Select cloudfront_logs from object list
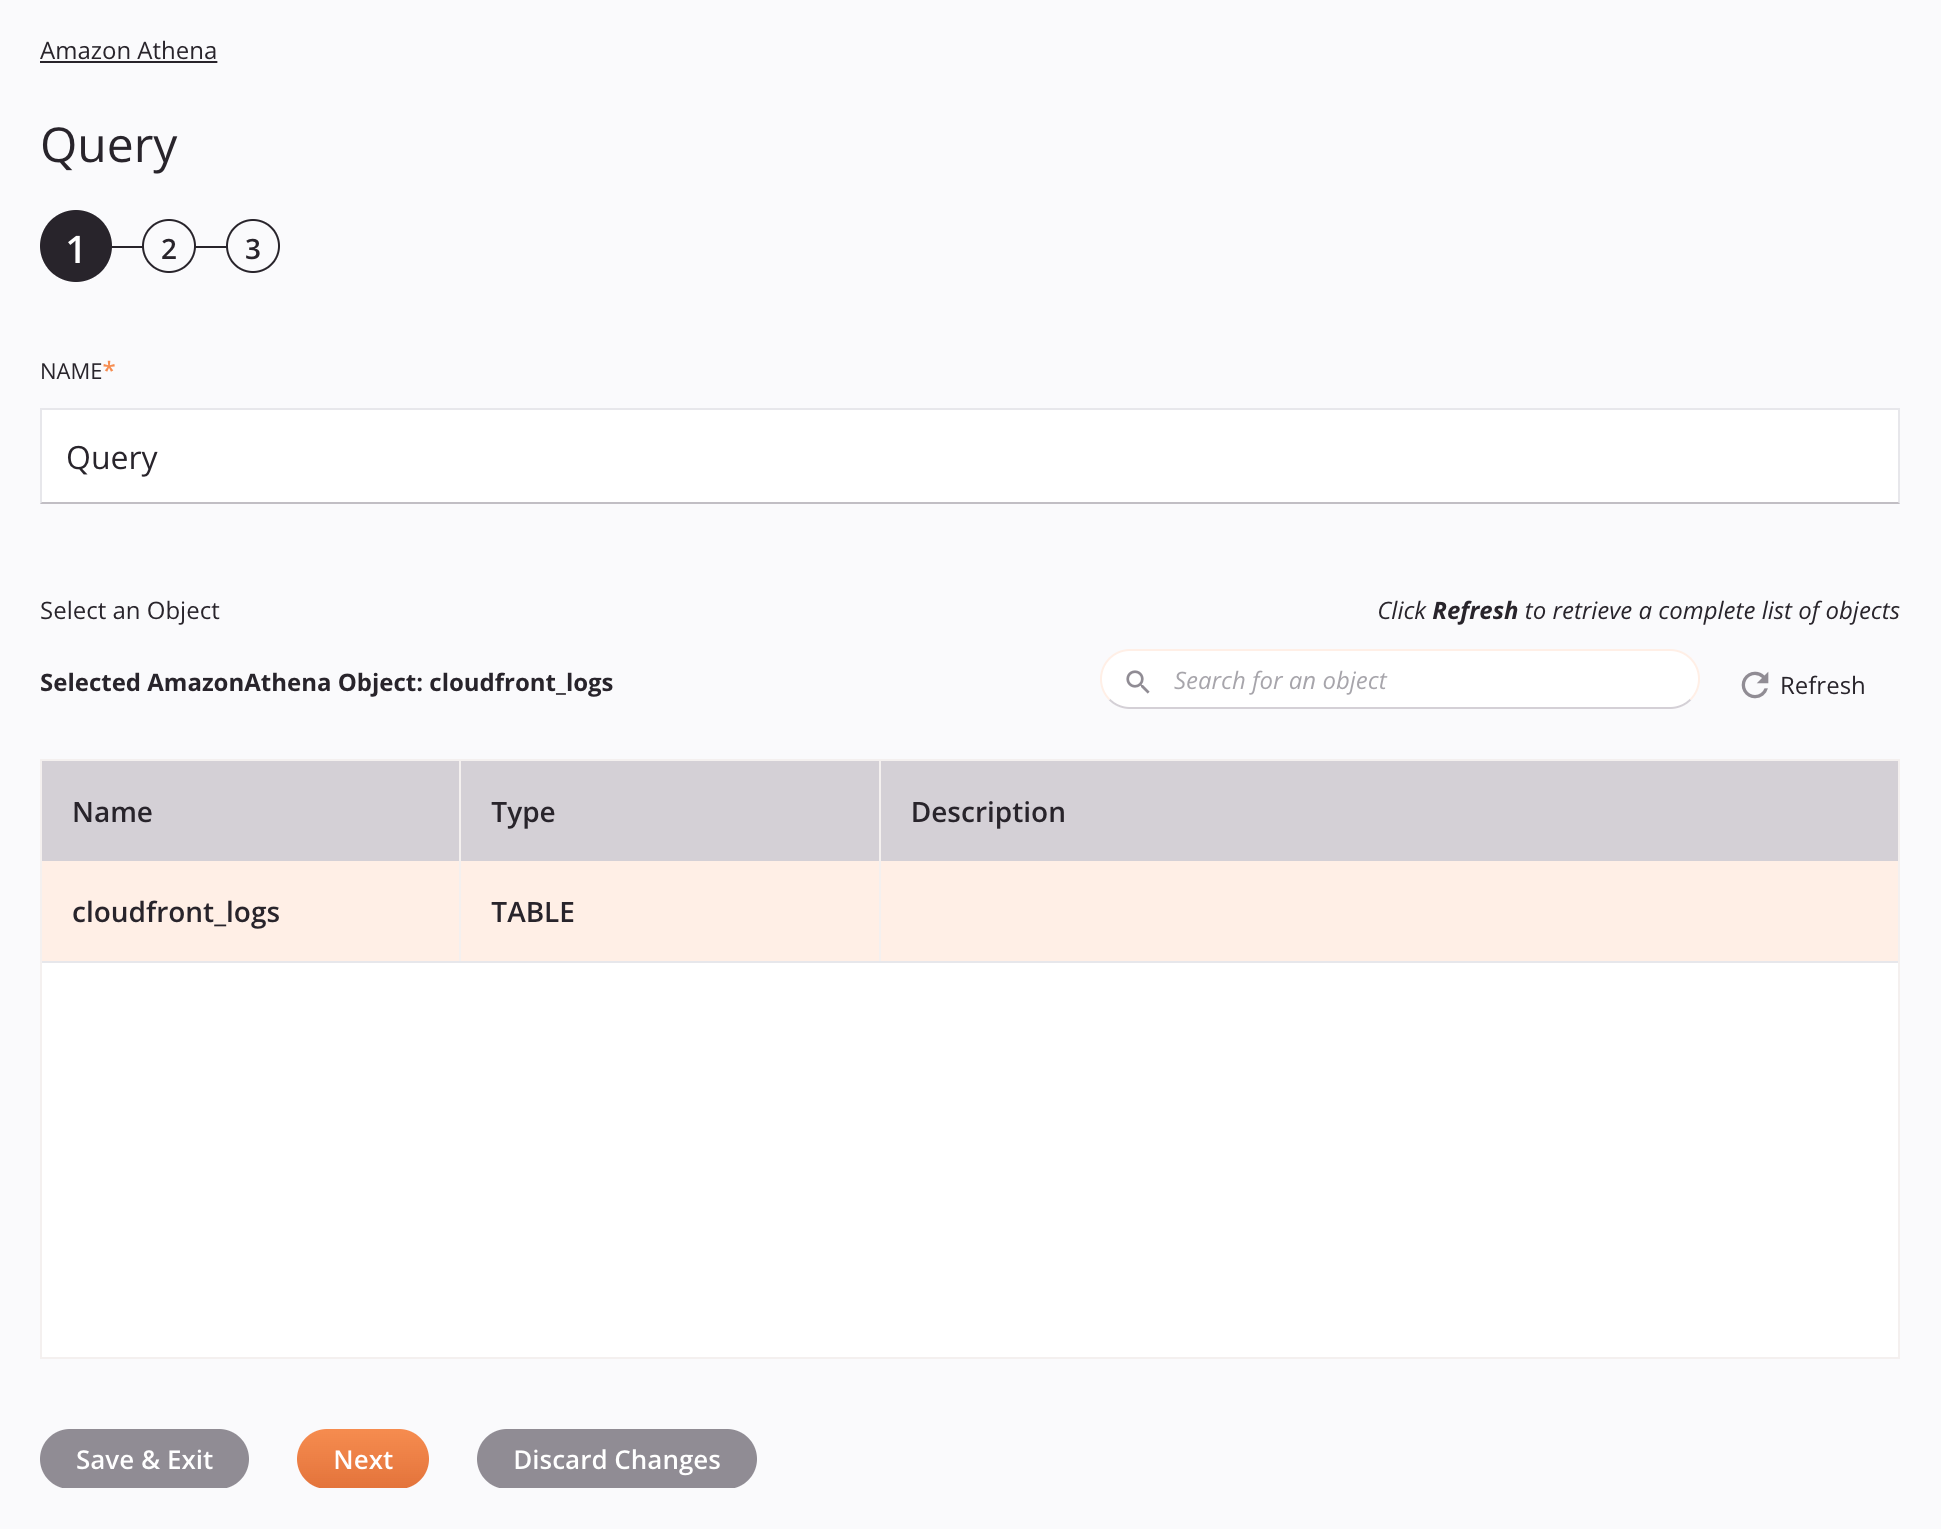1941x1529 pixels. pos(176,911)
